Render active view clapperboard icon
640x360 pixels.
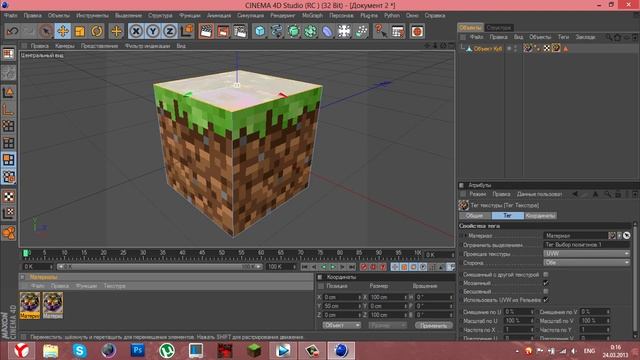(206, 31)
